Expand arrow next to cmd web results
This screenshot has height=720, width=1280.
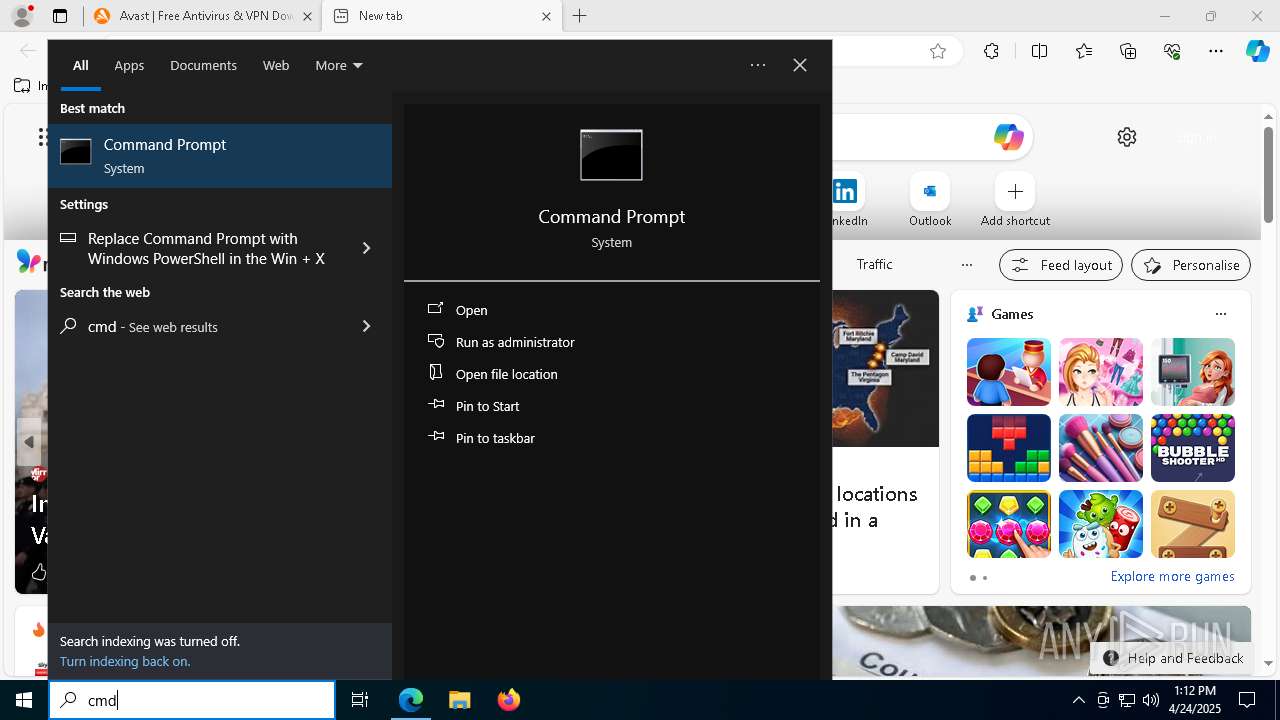pos(366,326)
